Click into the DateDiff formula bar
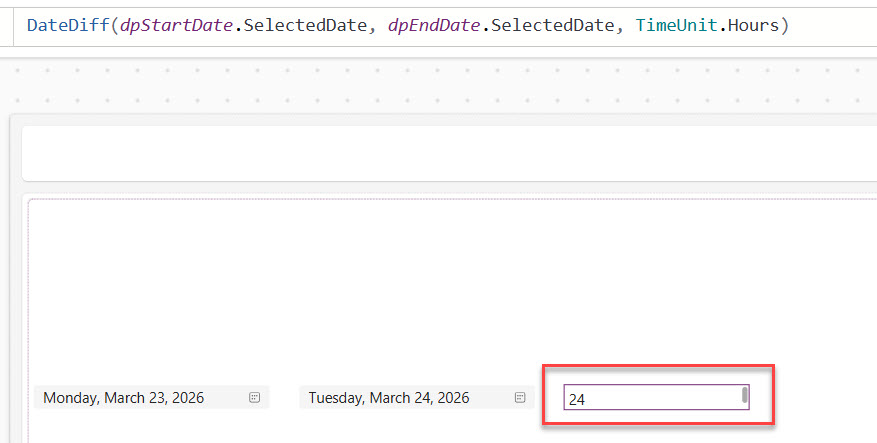Screen dimensions: 877x443 click(x=445, y=26)
